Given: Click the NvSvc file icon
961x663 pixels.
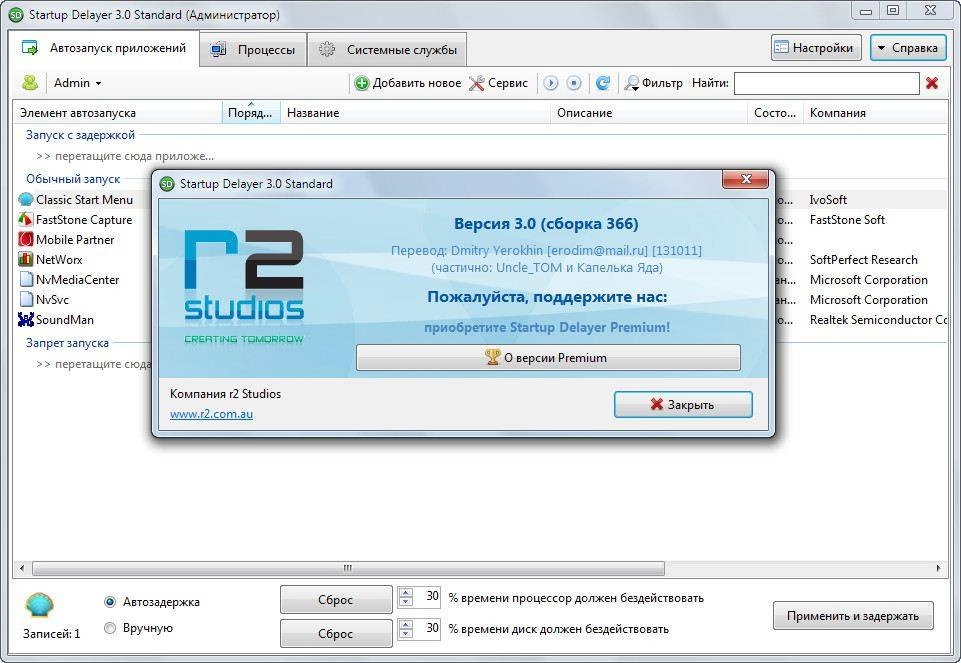Looking at the screenshot, I should pos(26,300).
